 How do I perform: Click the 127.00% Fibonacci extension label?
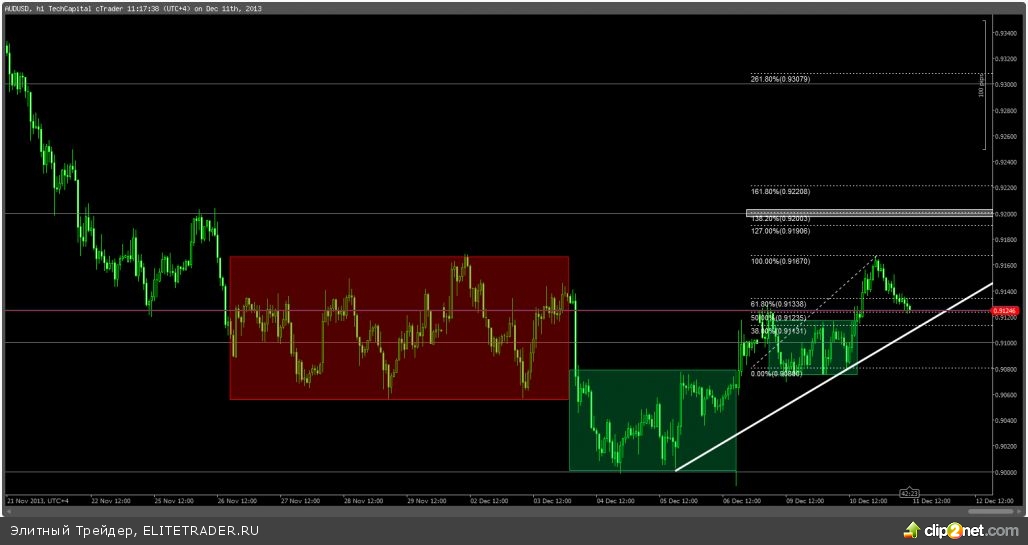click(779, 231)
